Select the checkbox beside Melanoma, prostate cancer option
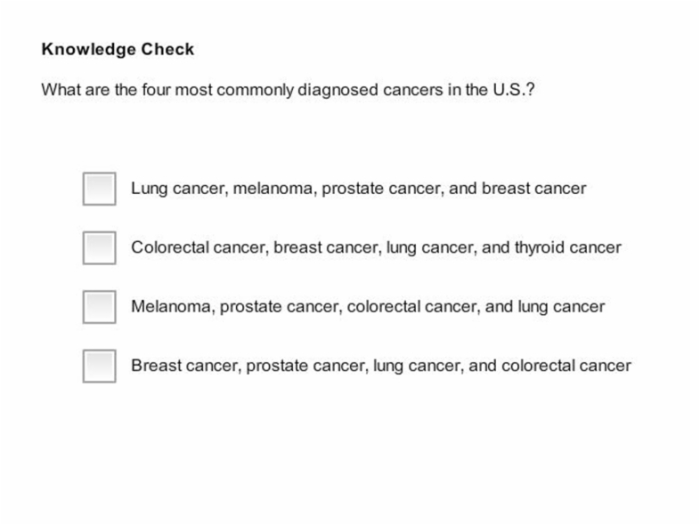 tap(99, 307)
